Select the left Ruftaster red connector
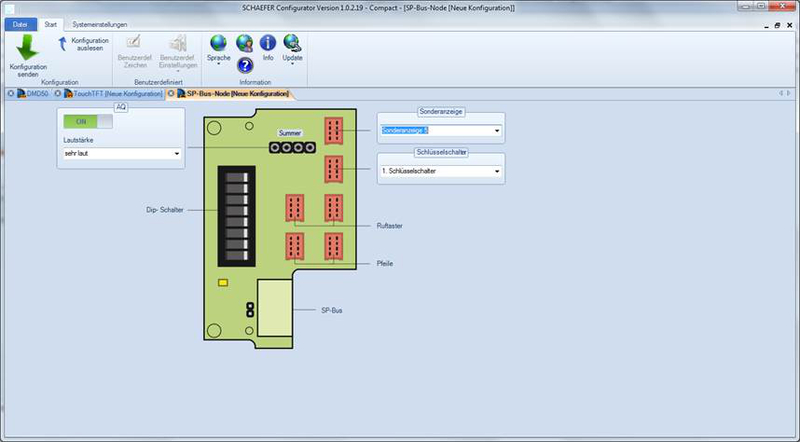Screen dimensions: 800x442 click(x=294, y=208)
